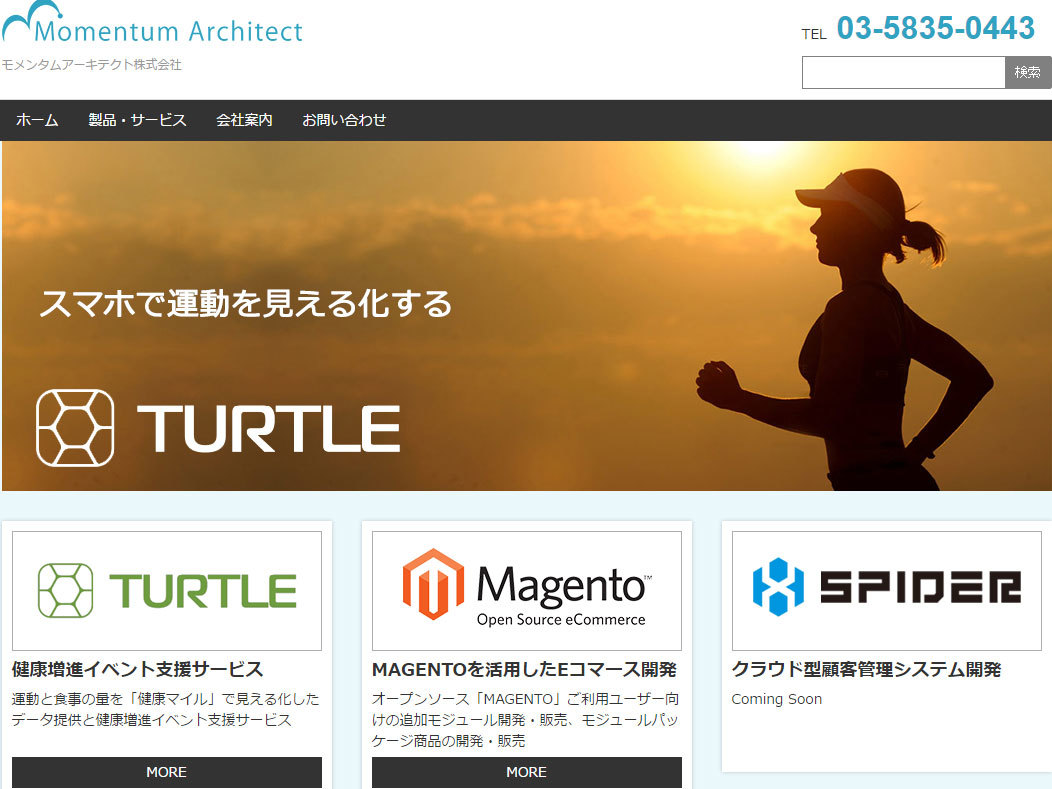Viewport: 1052px width, 789px height.
Task: Go to the 会社案内 page
Action: click(244, 120)
